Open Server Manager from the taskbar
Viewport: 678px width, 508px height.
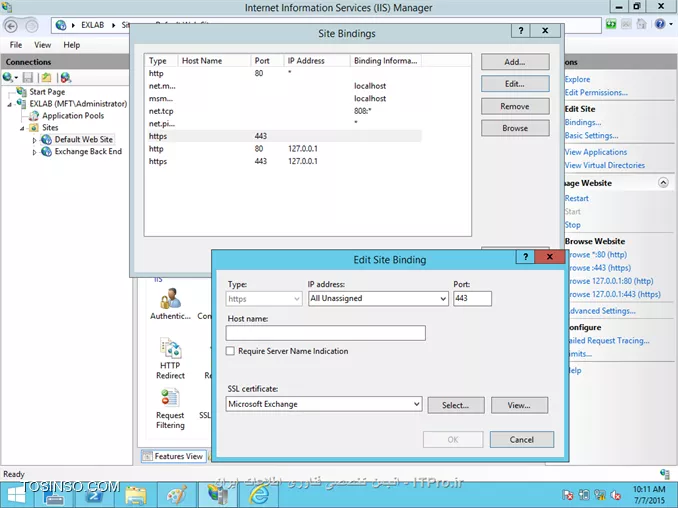[x=55, y=495]
